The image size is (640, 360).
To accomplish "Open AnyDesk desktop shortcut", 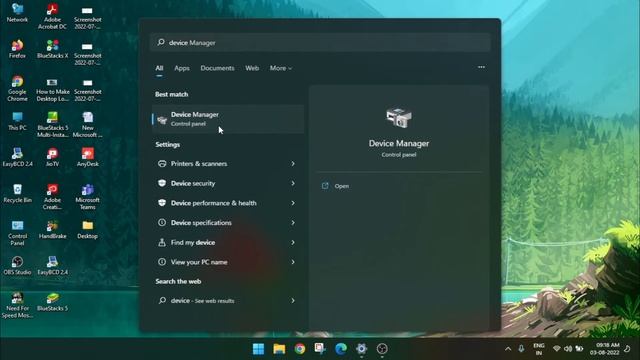I will coord(87,158).
